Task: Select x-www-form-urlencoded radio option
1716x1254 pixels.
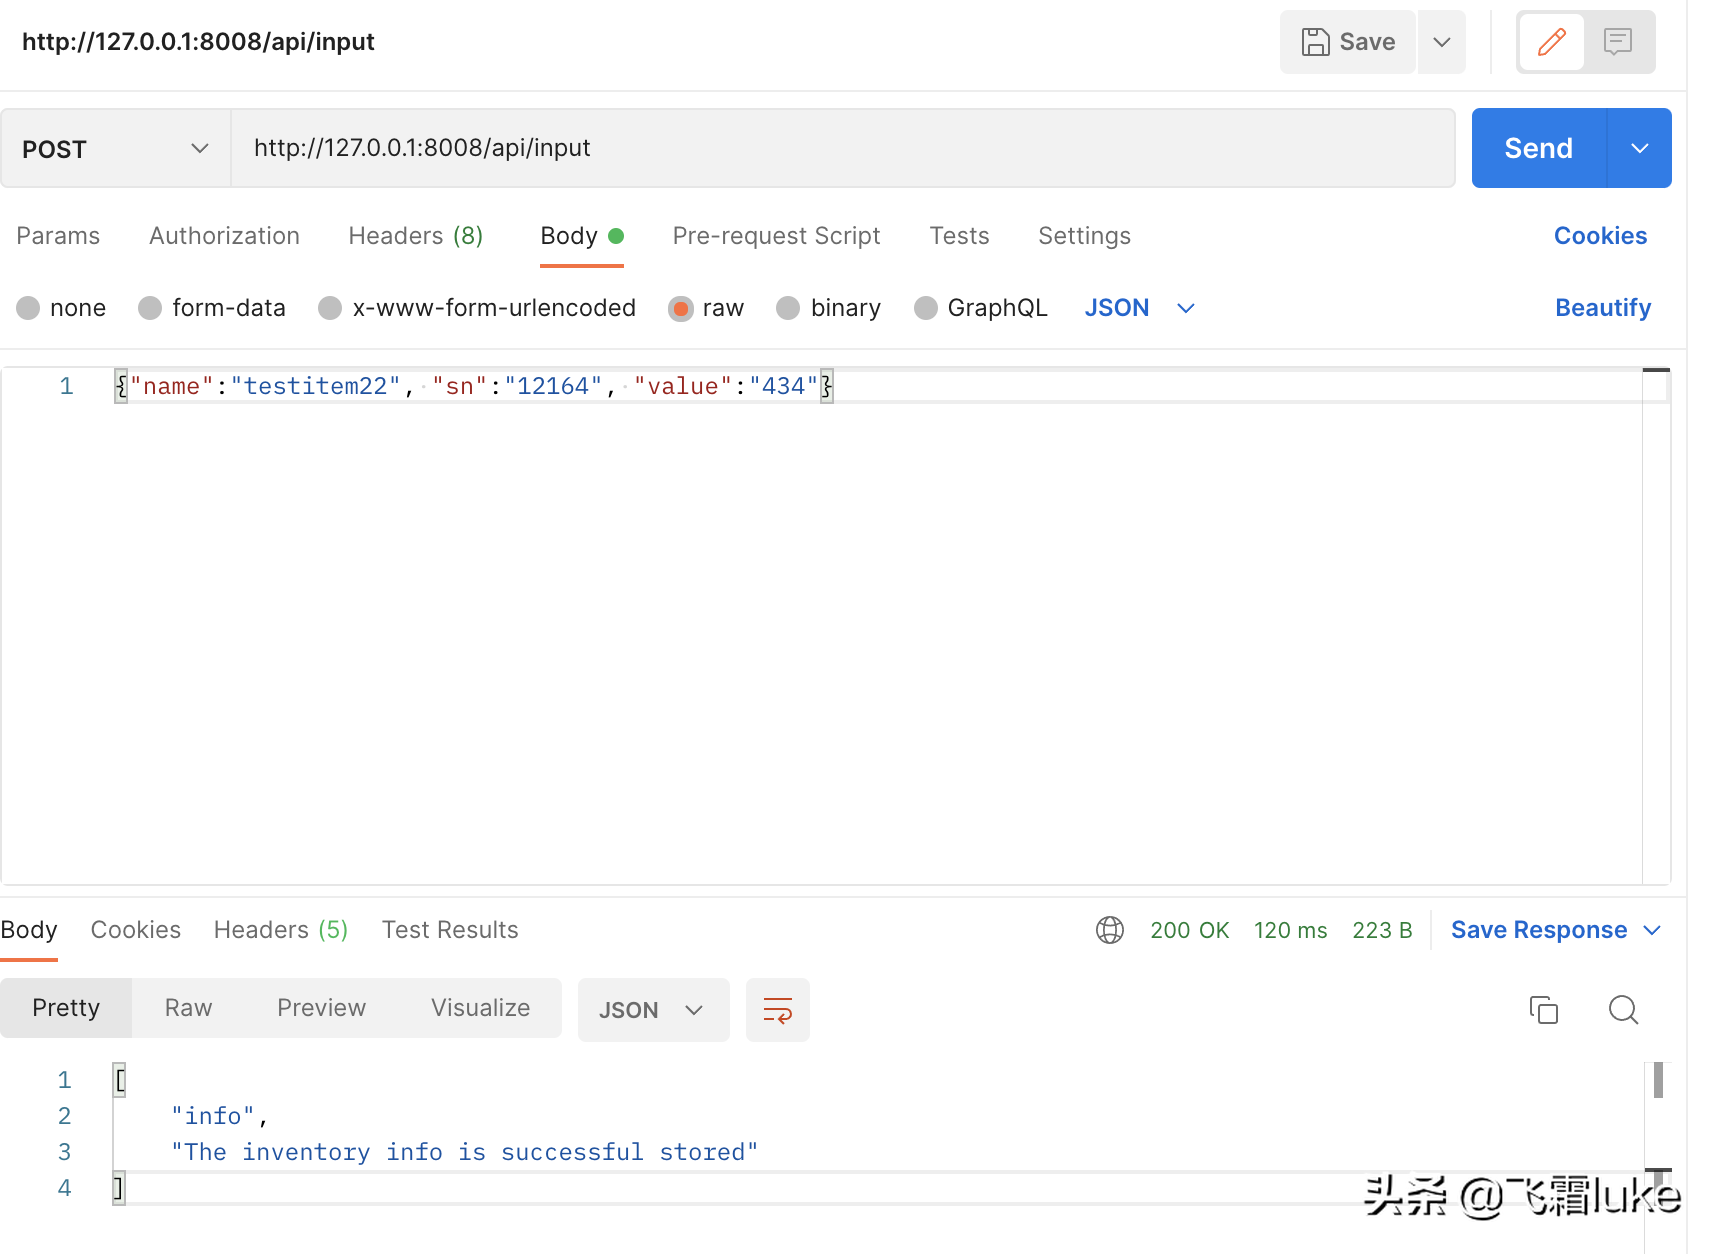Action: (x=330, y=308)
